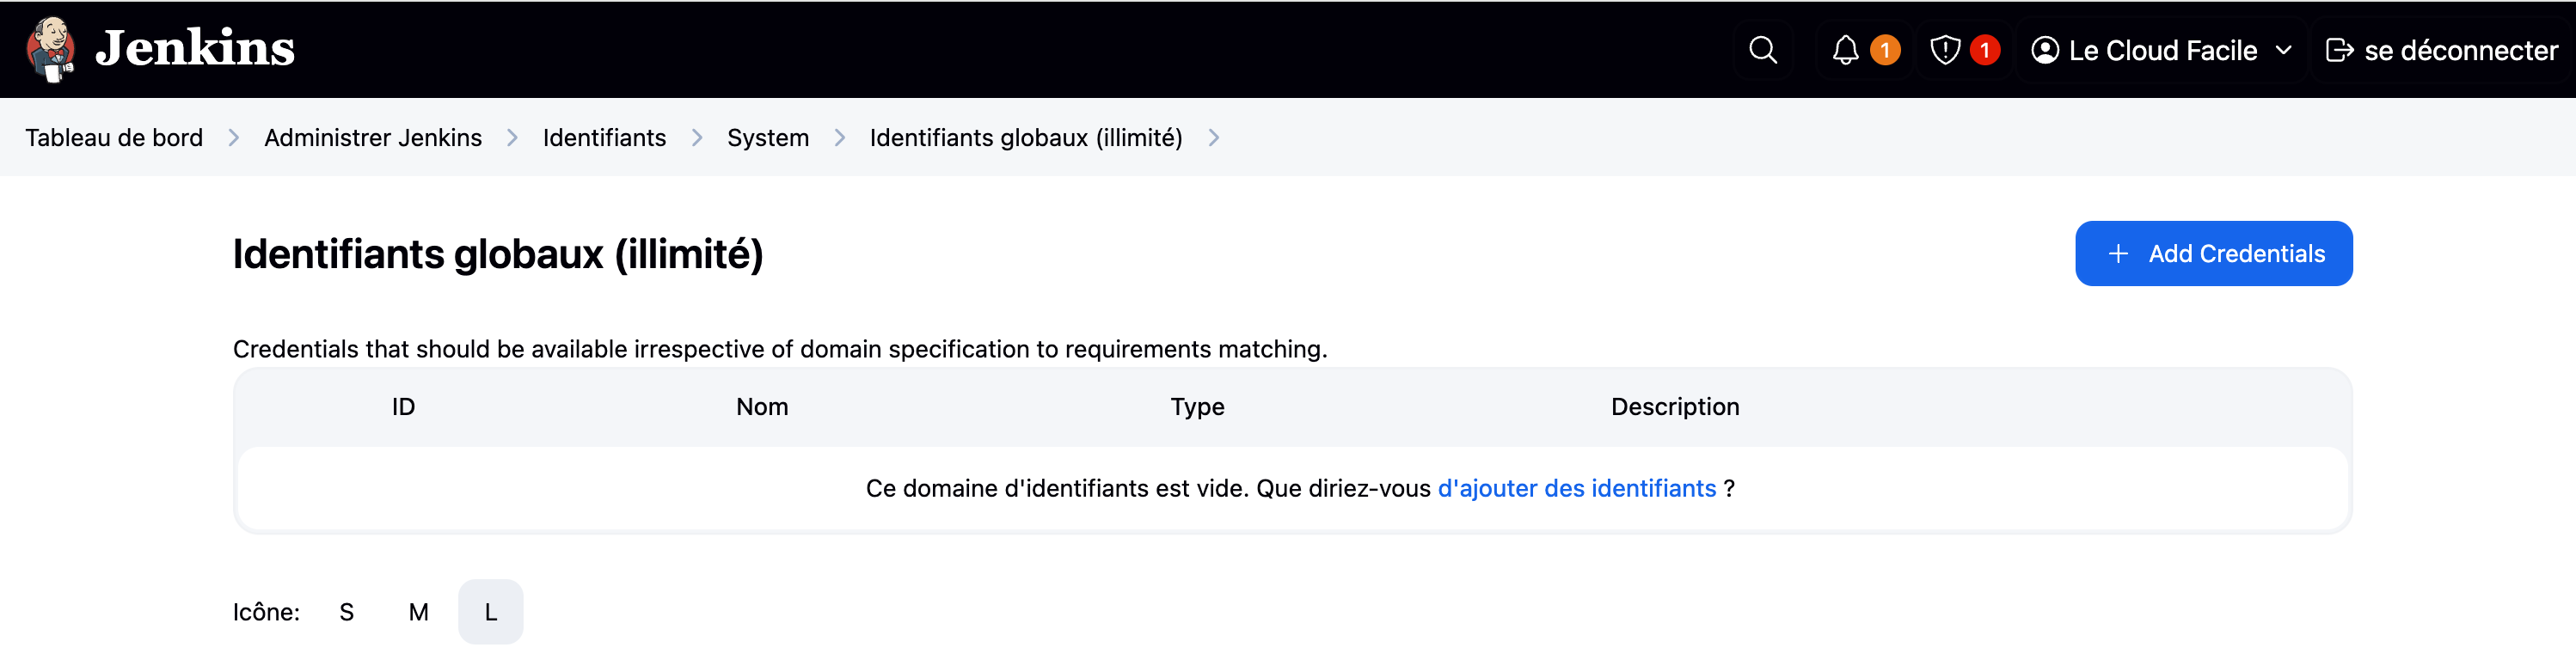Navigate to Identifiants breadcrumb item
The image size is (2576, 672).
click(604, 138)
